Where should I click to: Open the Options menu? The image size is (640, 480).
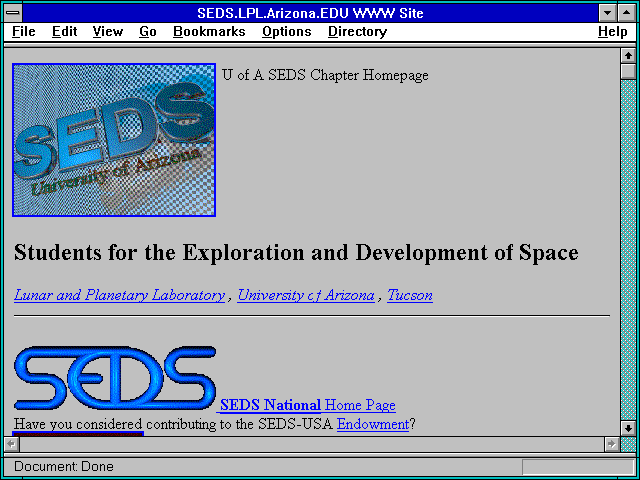tap(287, 31)
